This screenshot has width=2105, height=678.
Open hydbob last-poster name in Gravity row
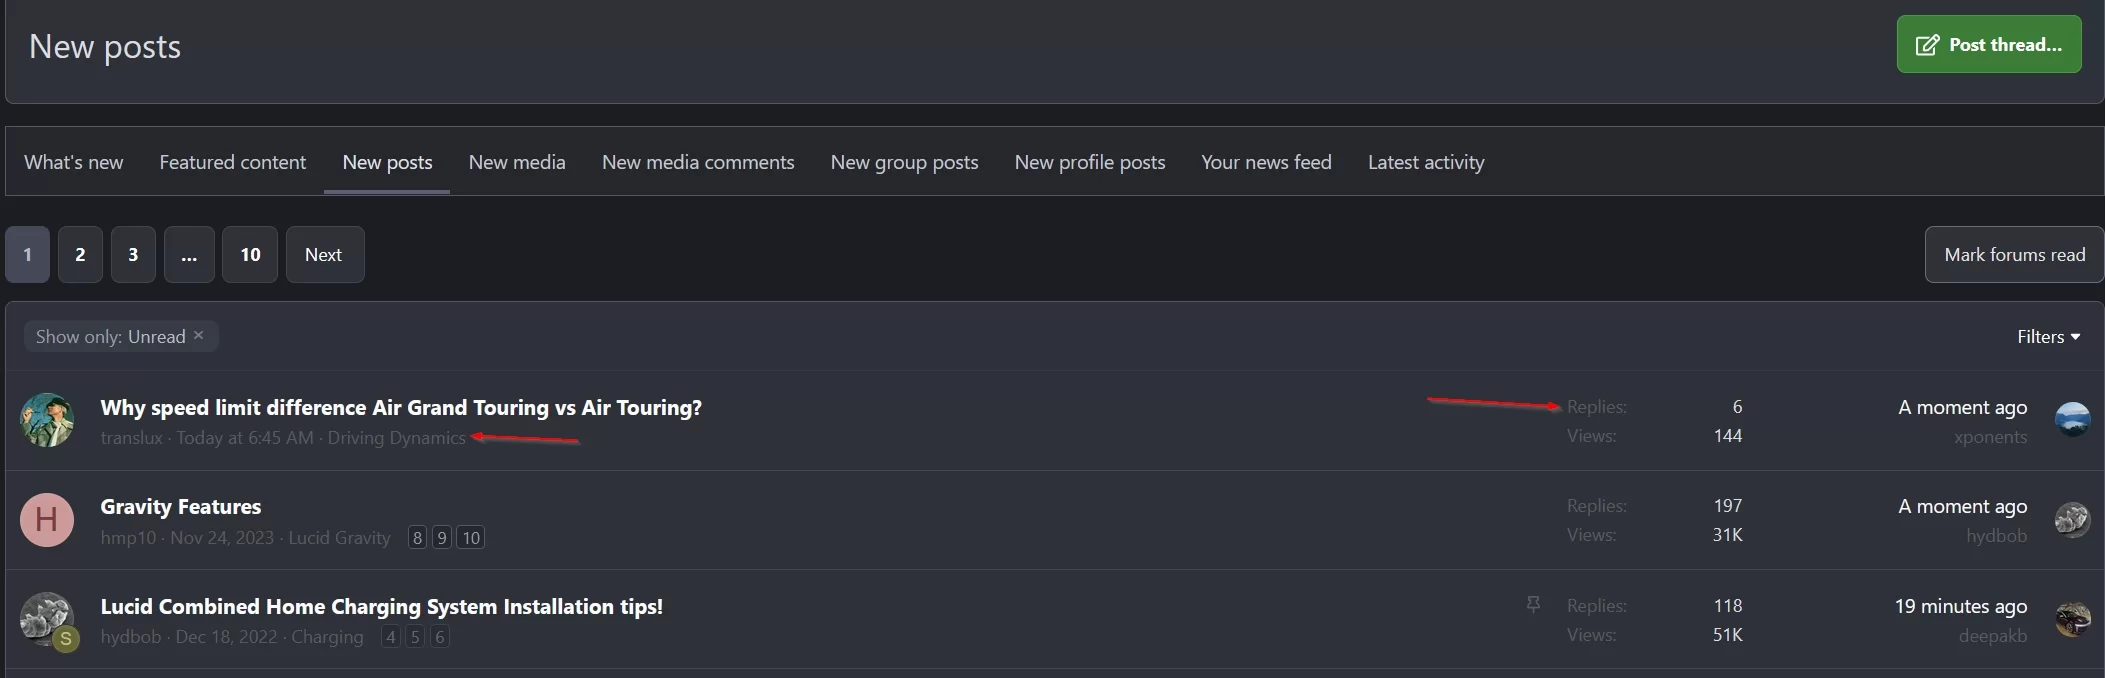click(1996, 536)
